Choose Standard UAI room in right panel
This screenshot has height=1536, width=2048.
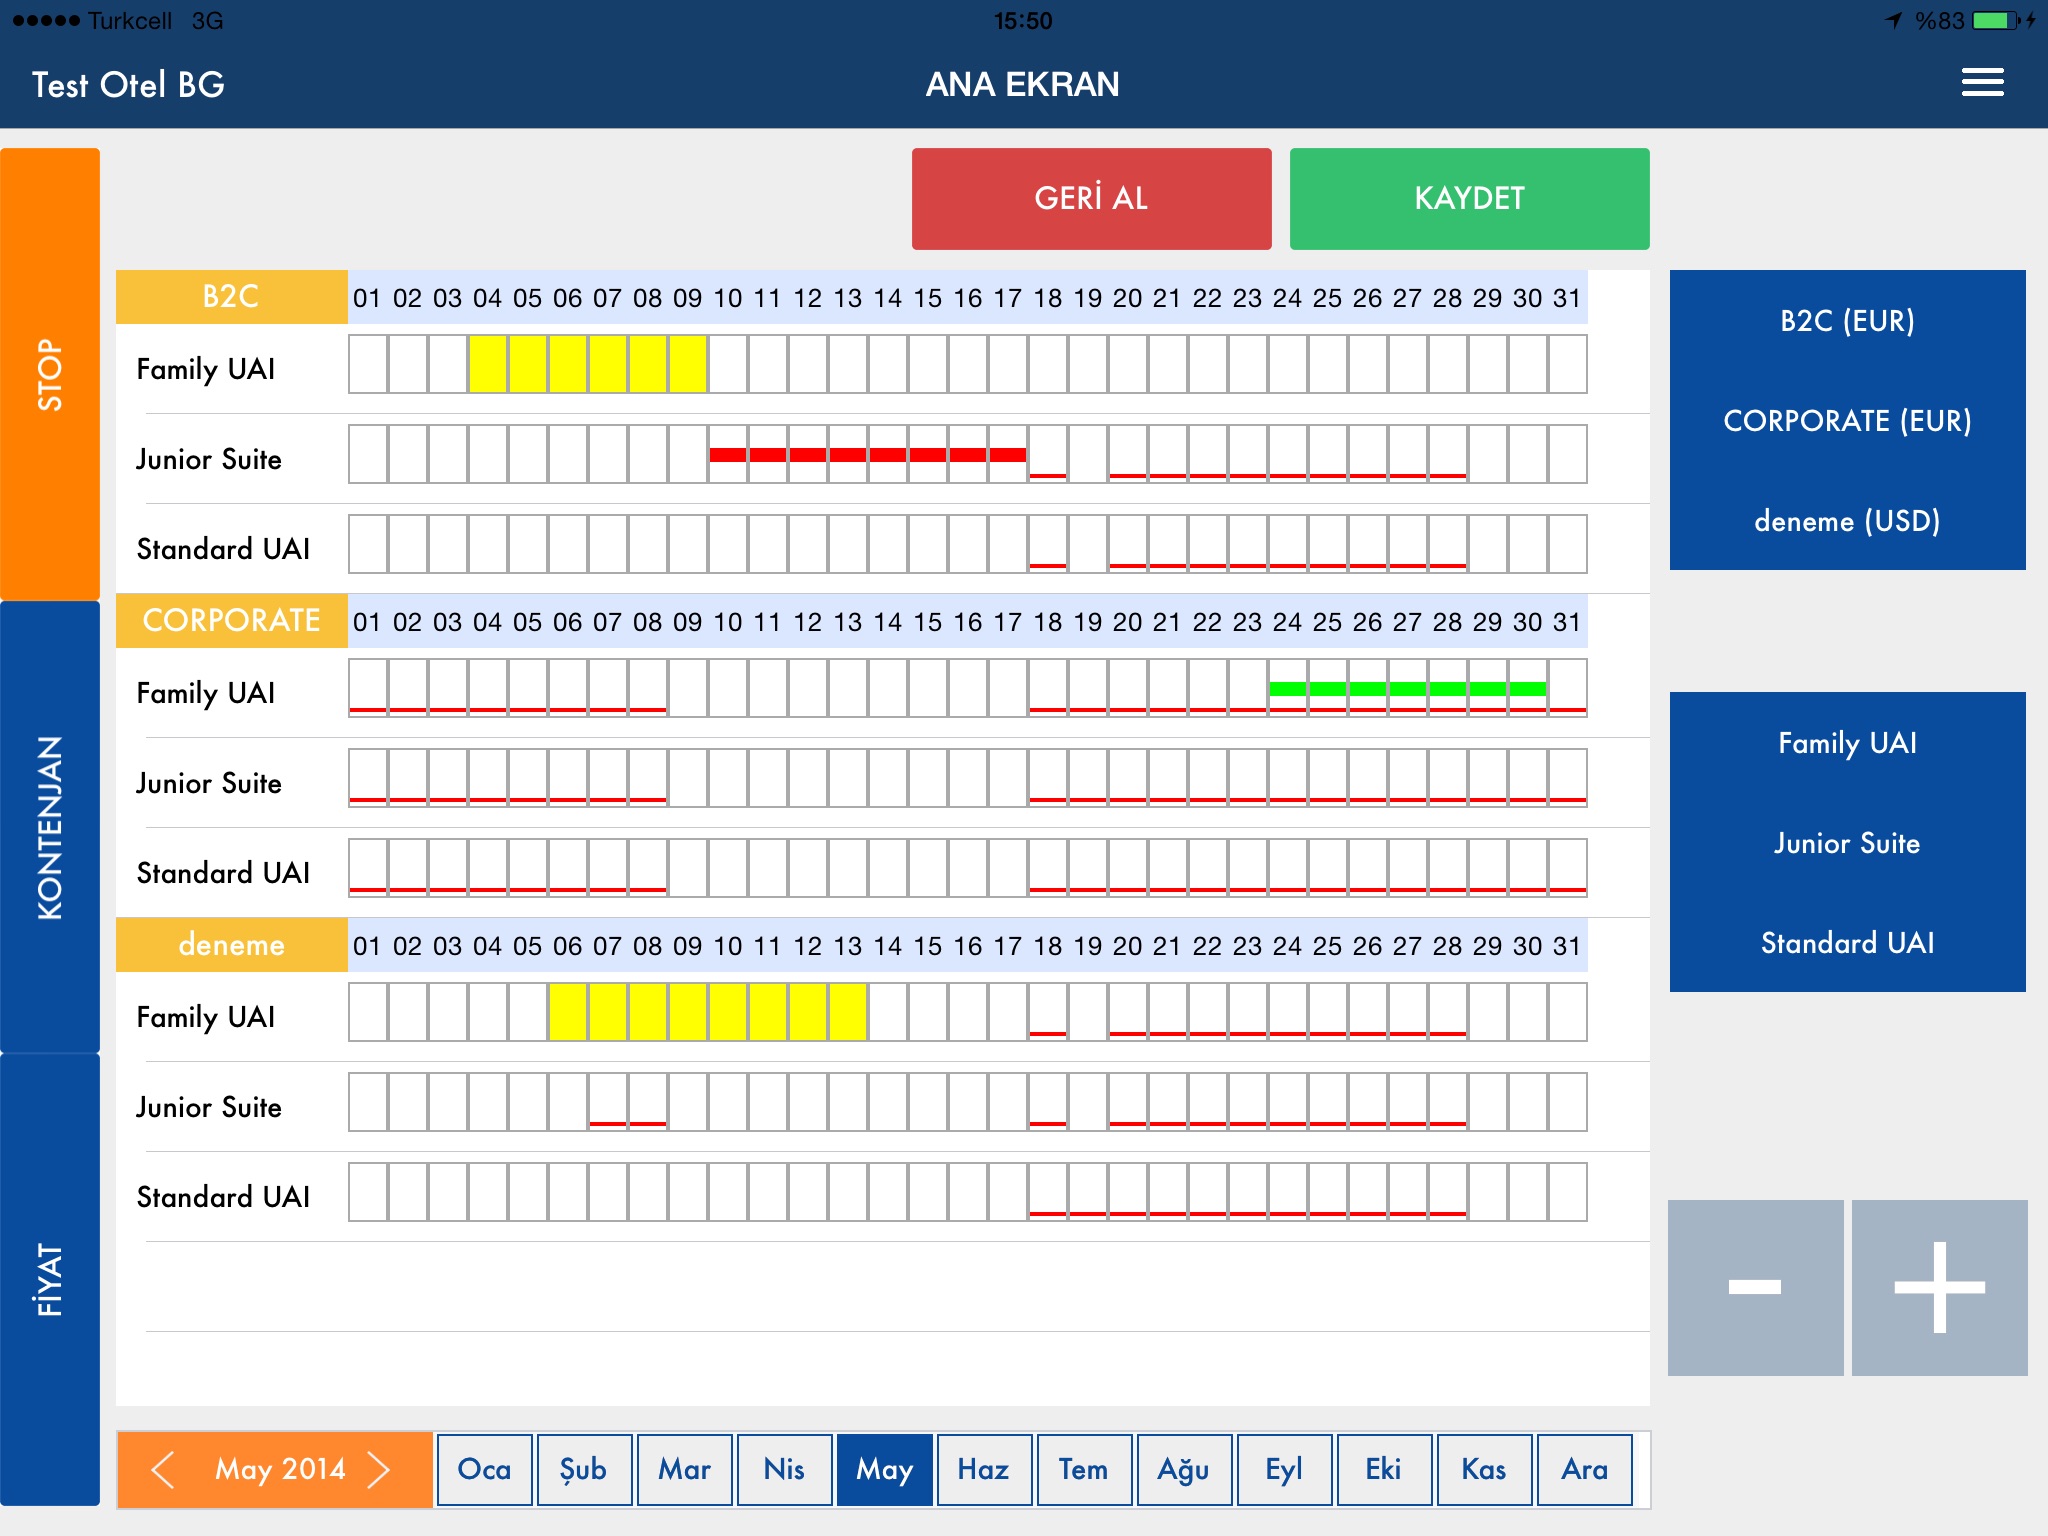[1847, 943]
